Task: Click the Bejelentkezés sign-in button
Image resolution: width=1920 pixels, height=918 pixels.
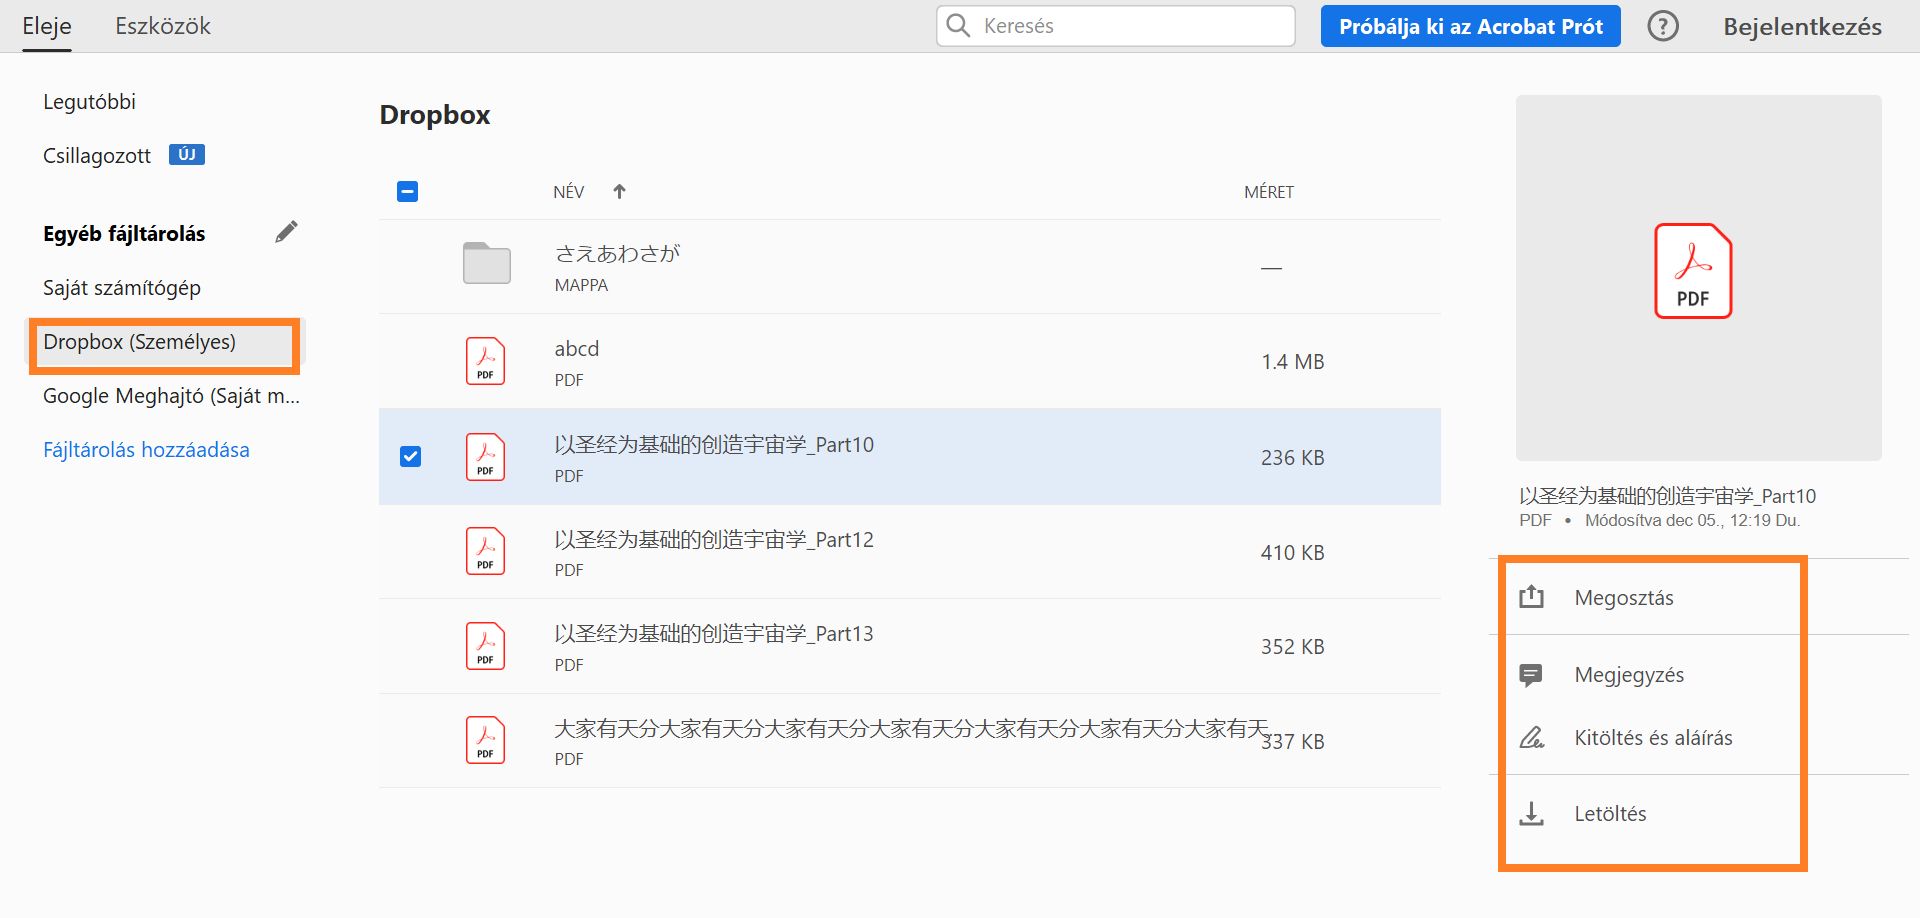Action: (1802, 27)
